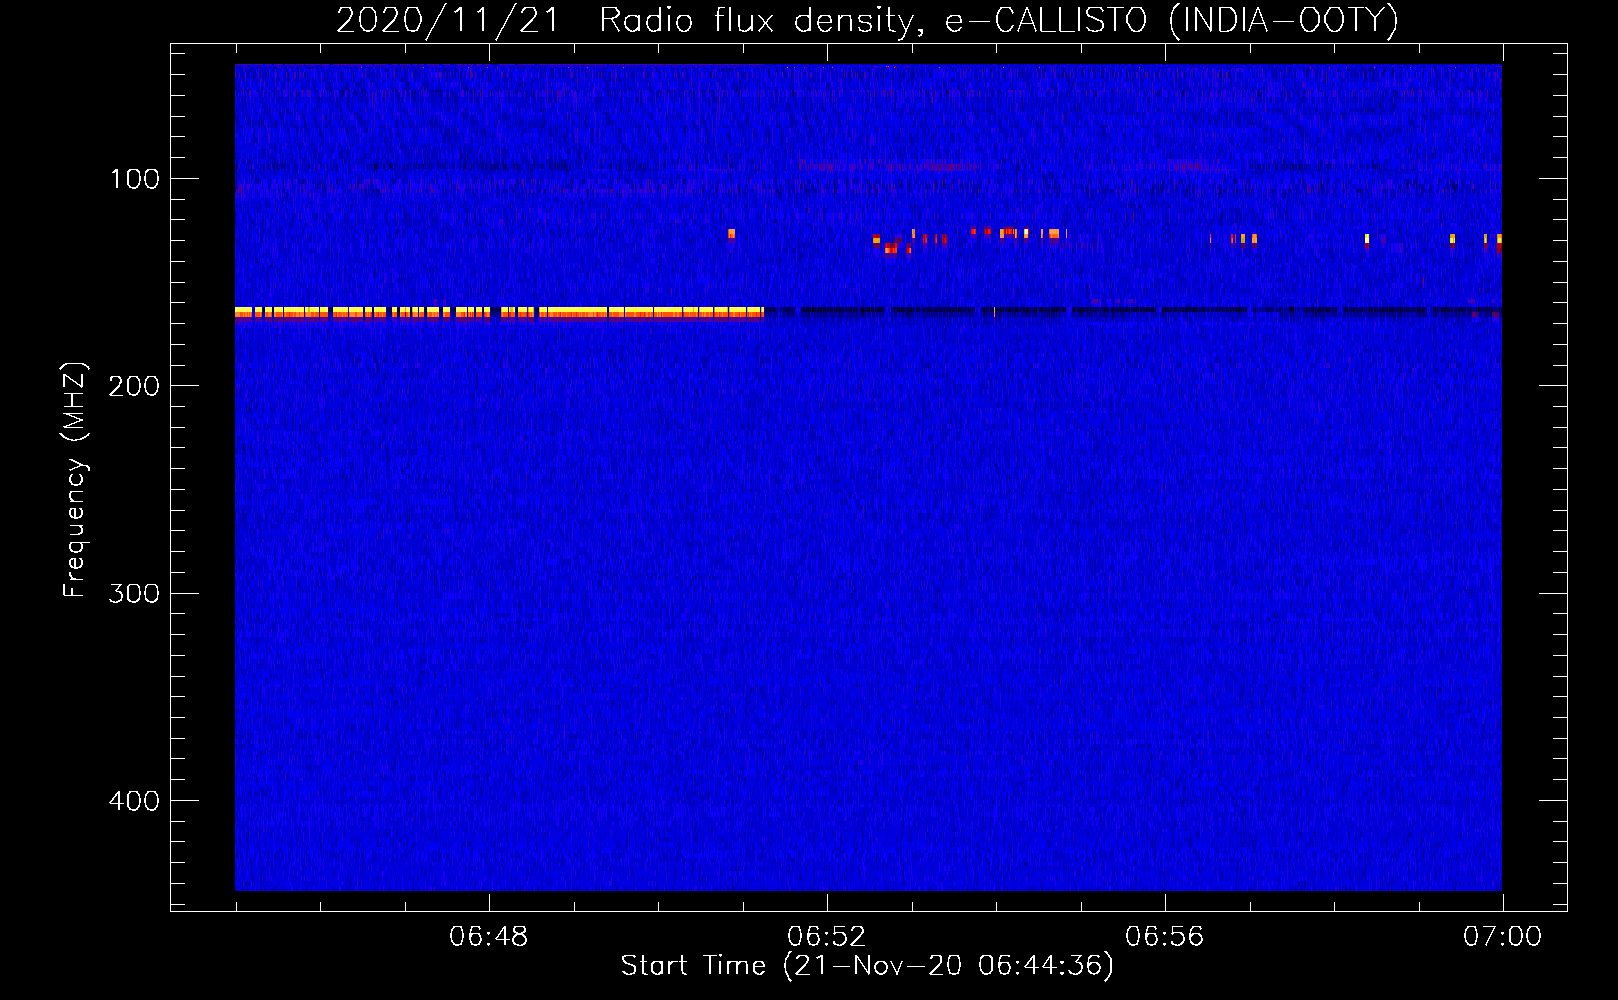Click the 06:52 time tick label
This screenshot has width=1618, height=1000.
coord(827,937)
